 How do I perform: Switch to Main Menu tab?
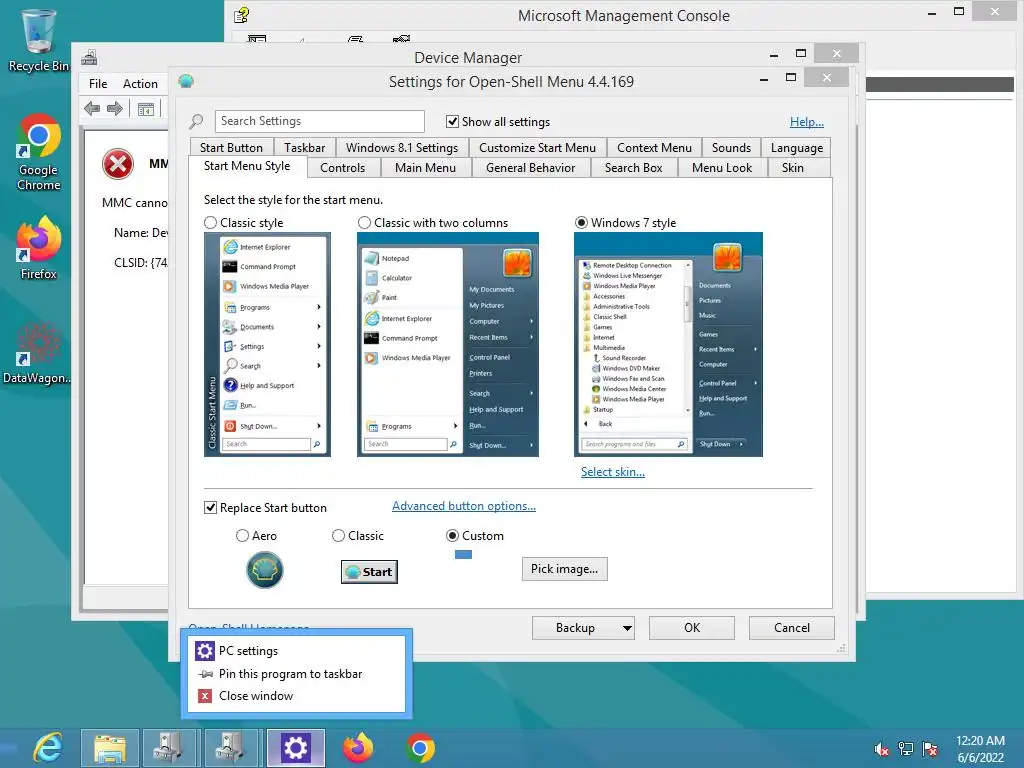pos(425,168)
